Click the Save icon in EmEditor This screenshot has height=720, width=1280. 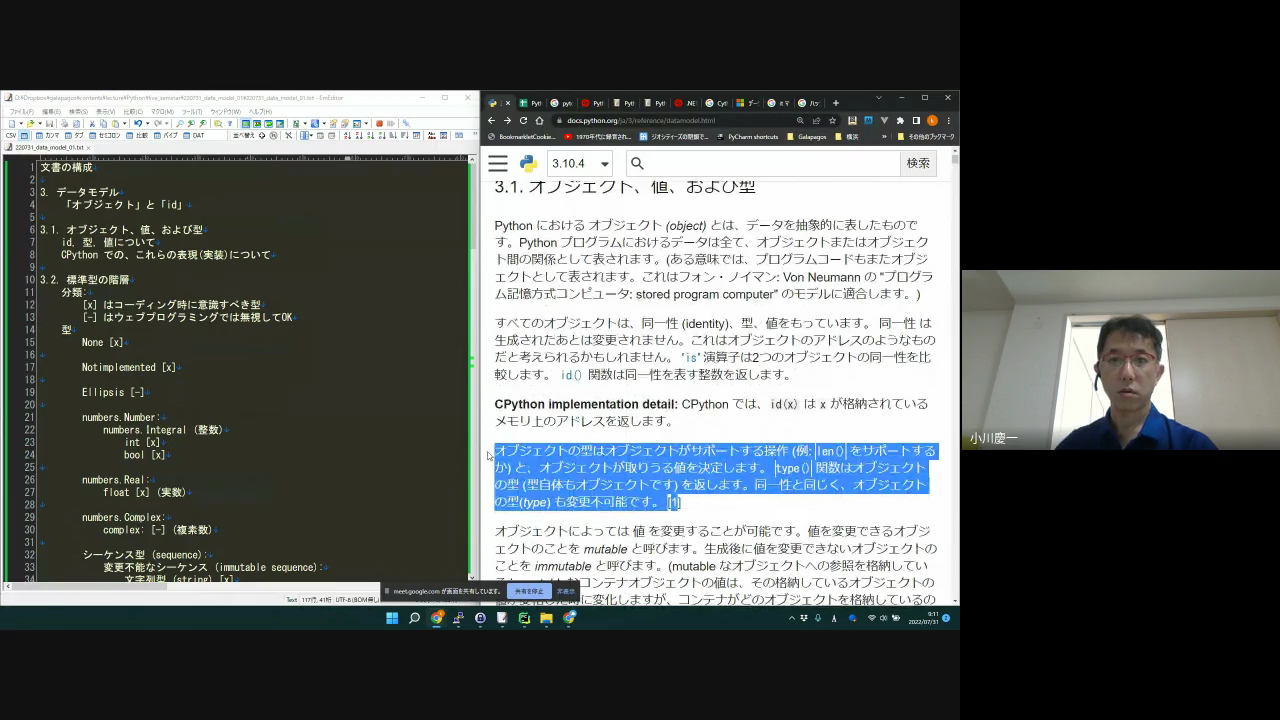(x=49, y=123)
